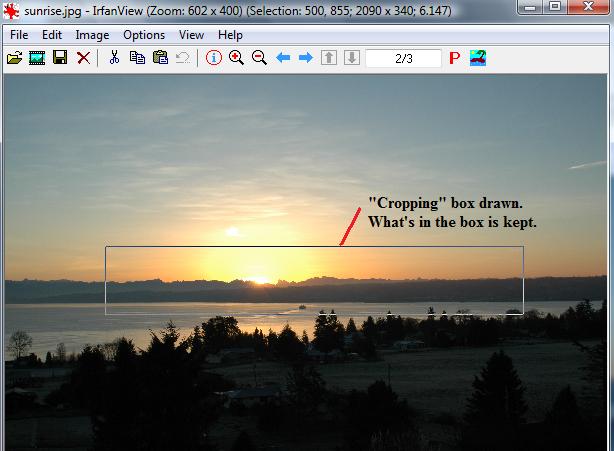
Task: Zoom out with magnifier minus icon
Action: (x=259, y=58)
